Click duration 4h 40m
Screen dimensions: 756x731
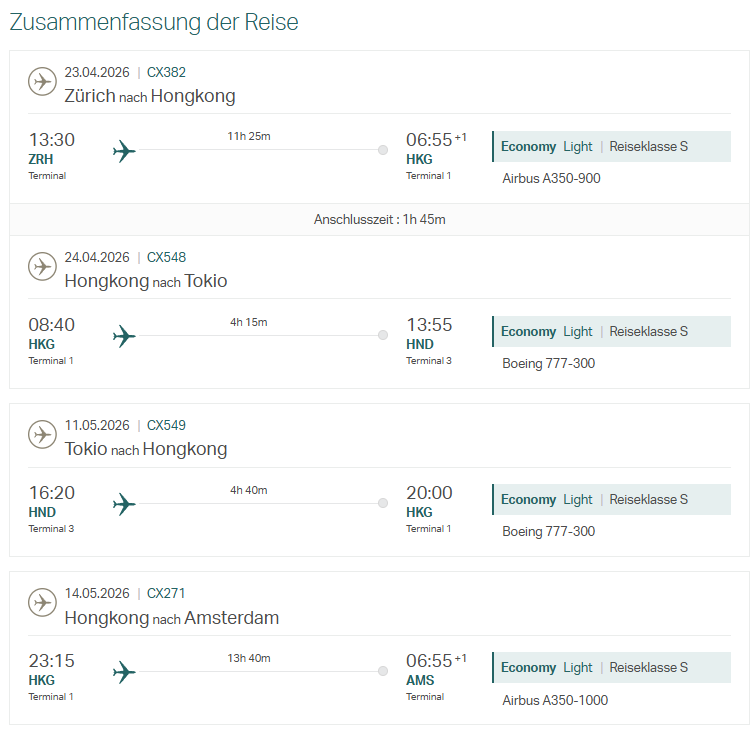pos(249,490)
